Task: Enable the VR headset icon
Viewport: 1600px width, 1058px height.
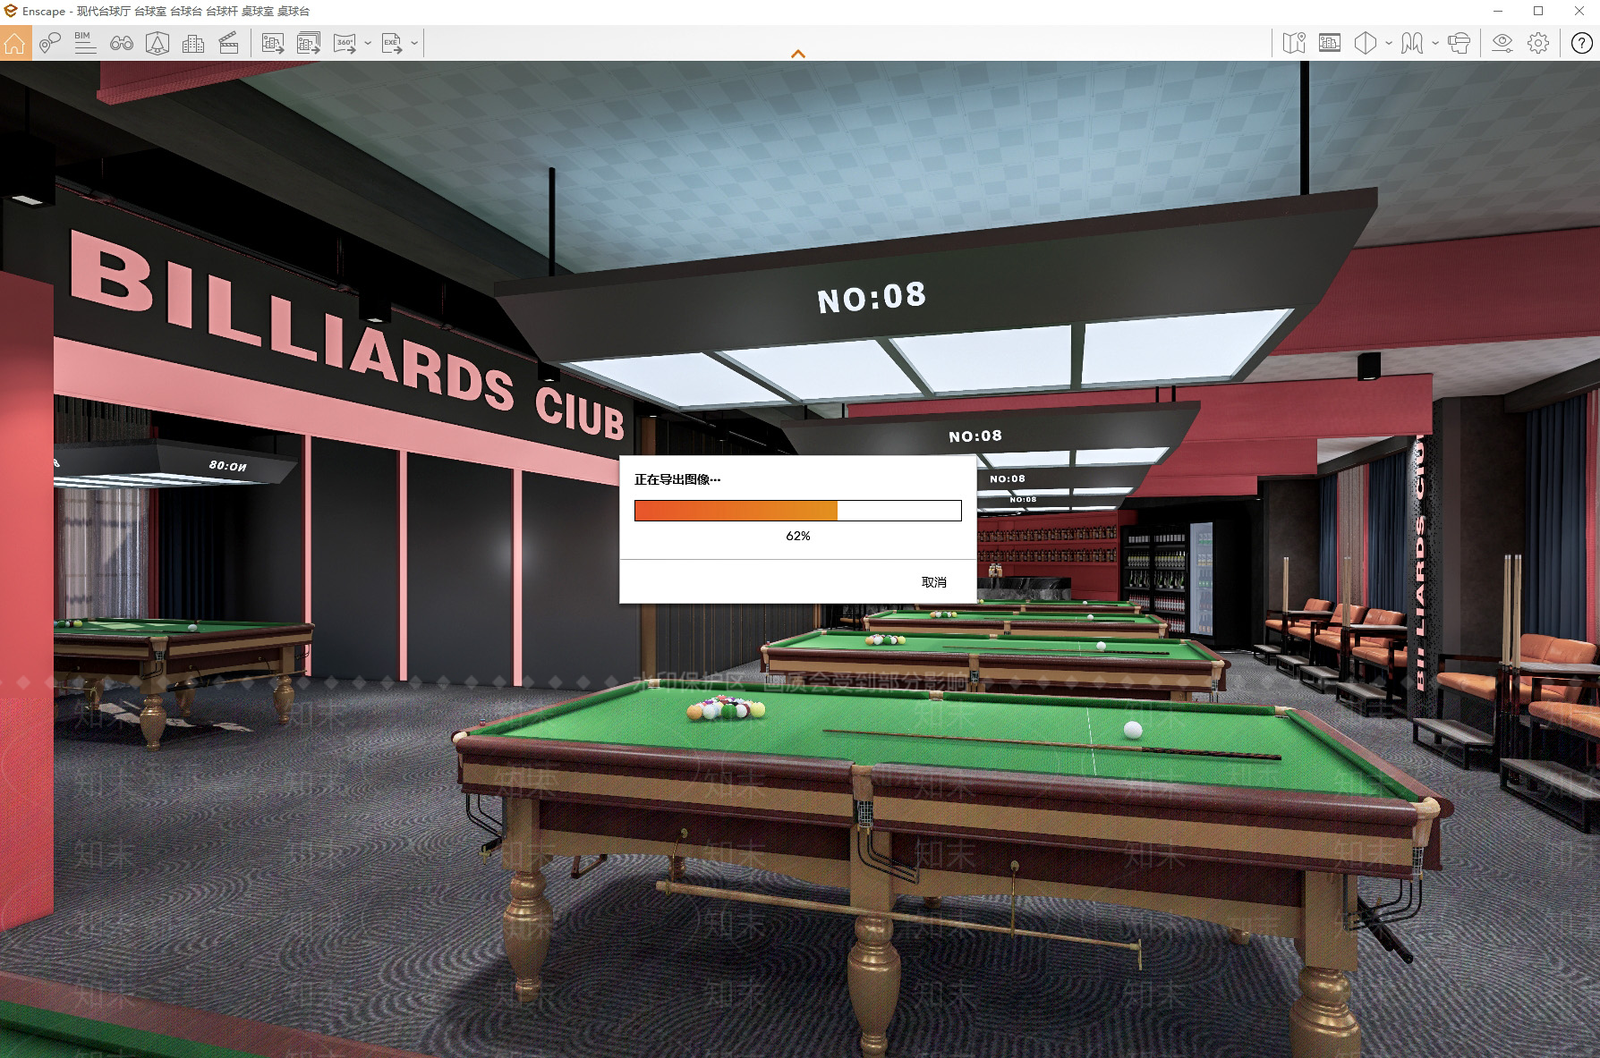Action: click(1459, 43)
